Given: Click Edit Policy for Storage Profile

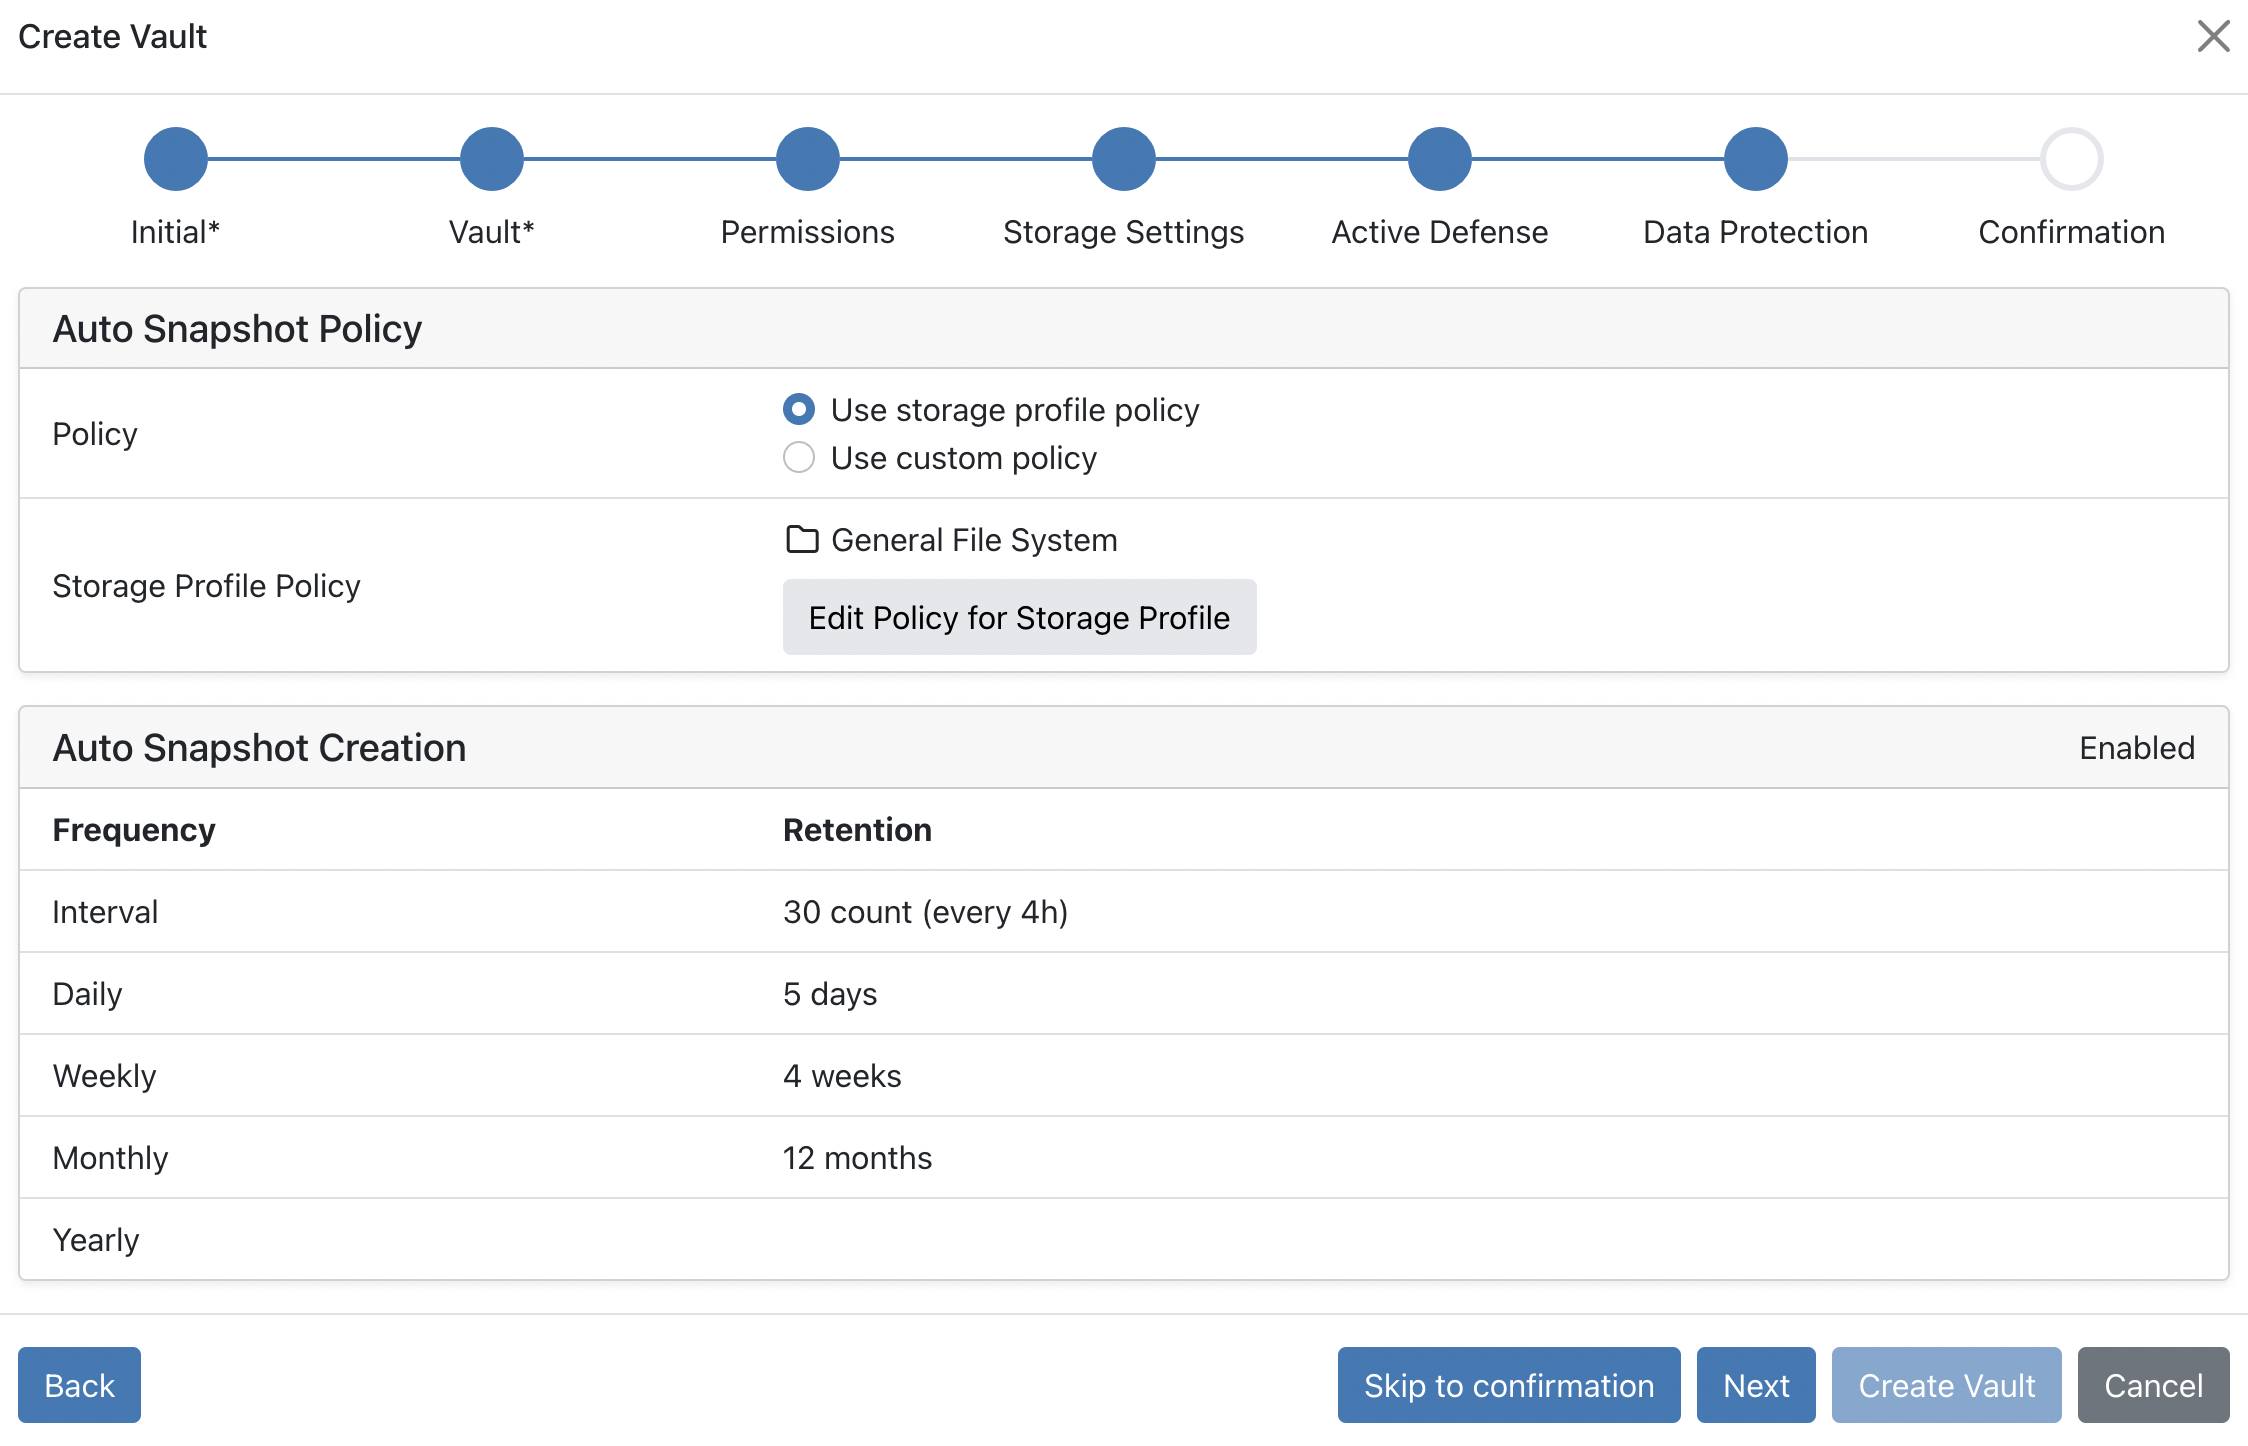Looking at the screenshot, I should (x=1019, y=617).
